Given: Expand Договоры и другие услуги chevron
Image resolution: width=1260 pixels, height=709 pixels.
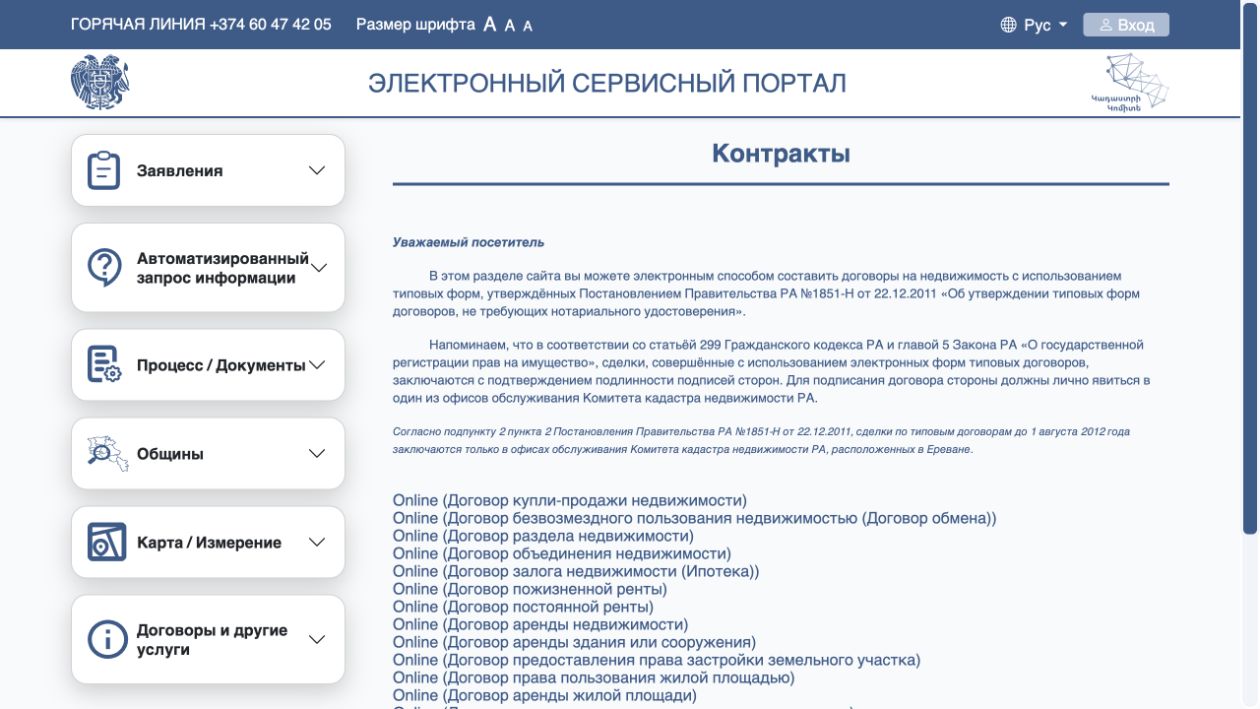Looking at the screenshot, I should (x=317, y=640).
